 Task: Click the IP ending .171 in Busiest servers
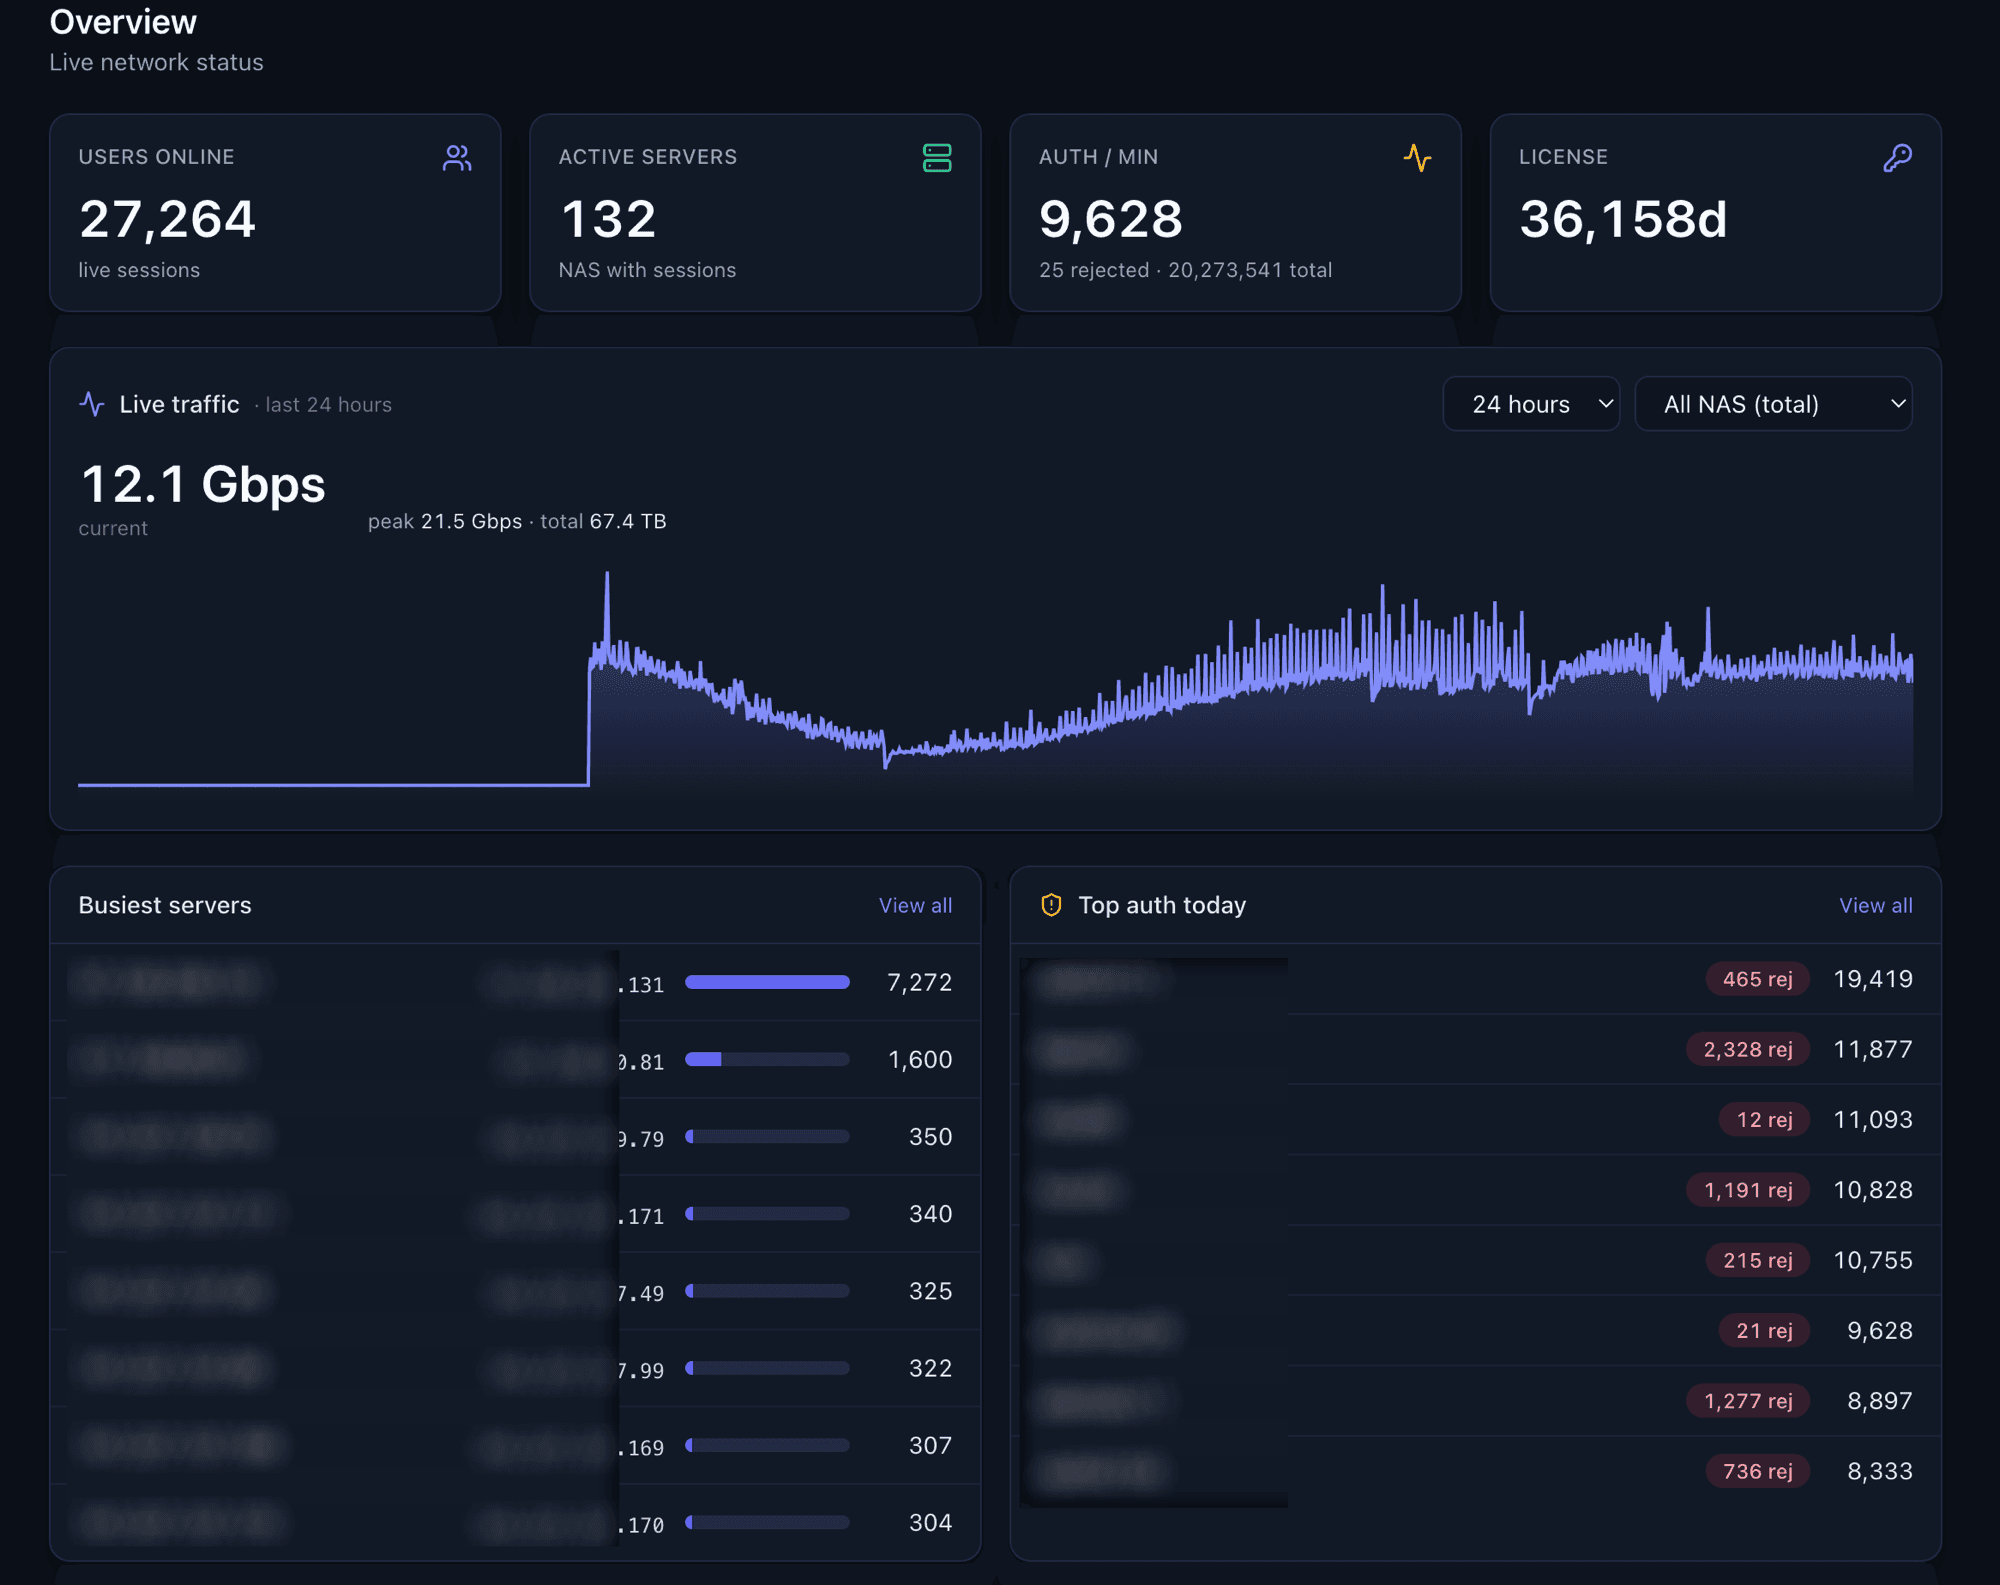coord(642,1216)
